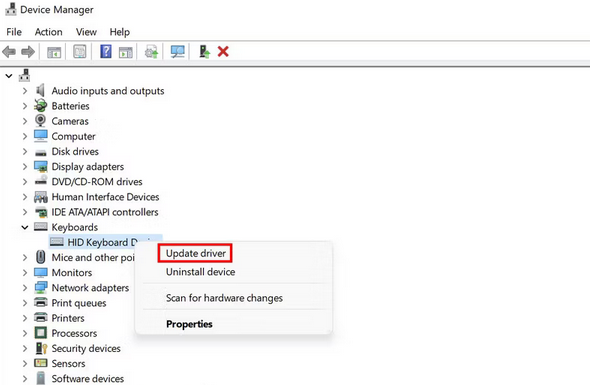This screenshot has height=385, width=590.
Task: Click the Security devices key icon
Action: [41, 348]
